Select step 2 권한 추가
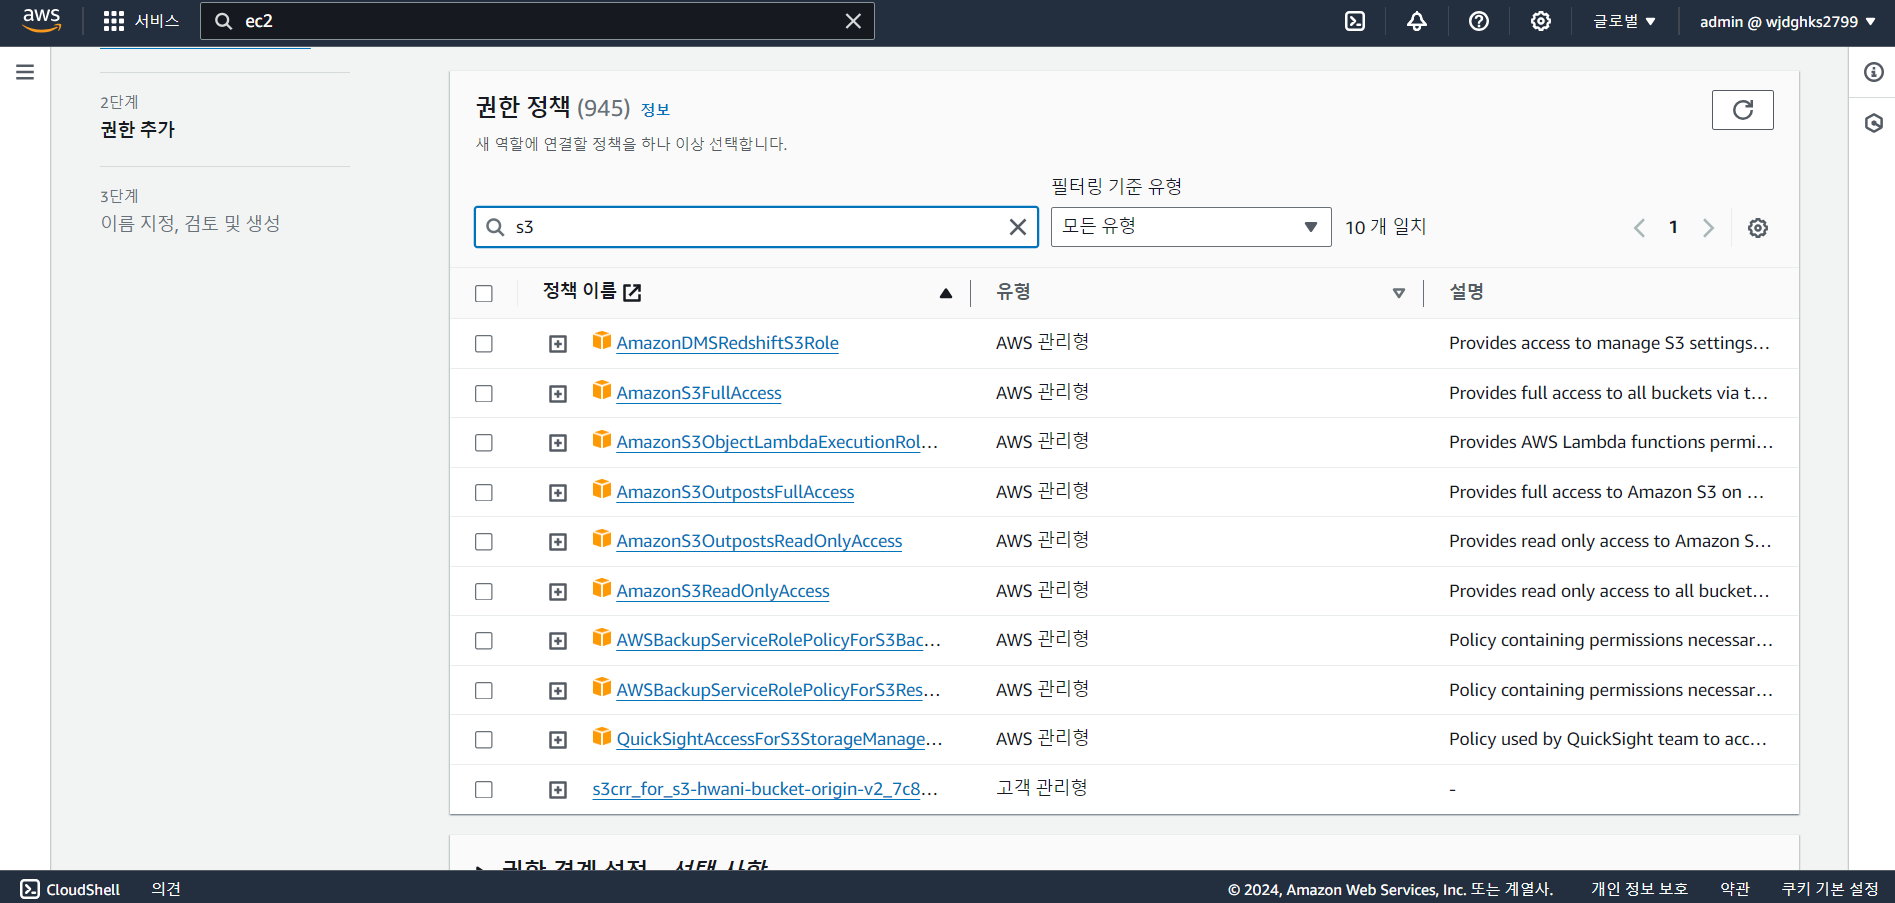This screenshot has height=903, width=1895. pyautogui.click(x=138, y=129)
